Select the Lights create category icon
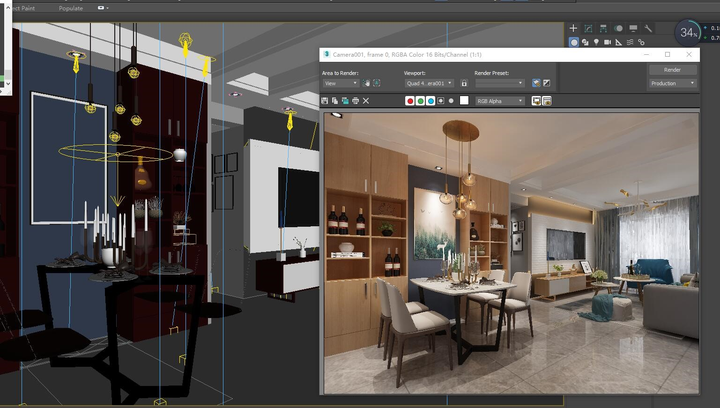Viewport: 720px width, 408px height. click(x=596, y=42)
